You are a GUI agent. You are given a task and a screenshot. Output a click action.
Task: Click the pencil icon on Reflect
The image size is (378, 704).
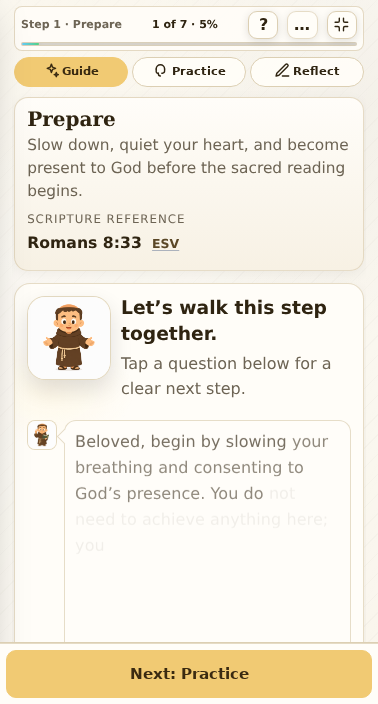282,70
